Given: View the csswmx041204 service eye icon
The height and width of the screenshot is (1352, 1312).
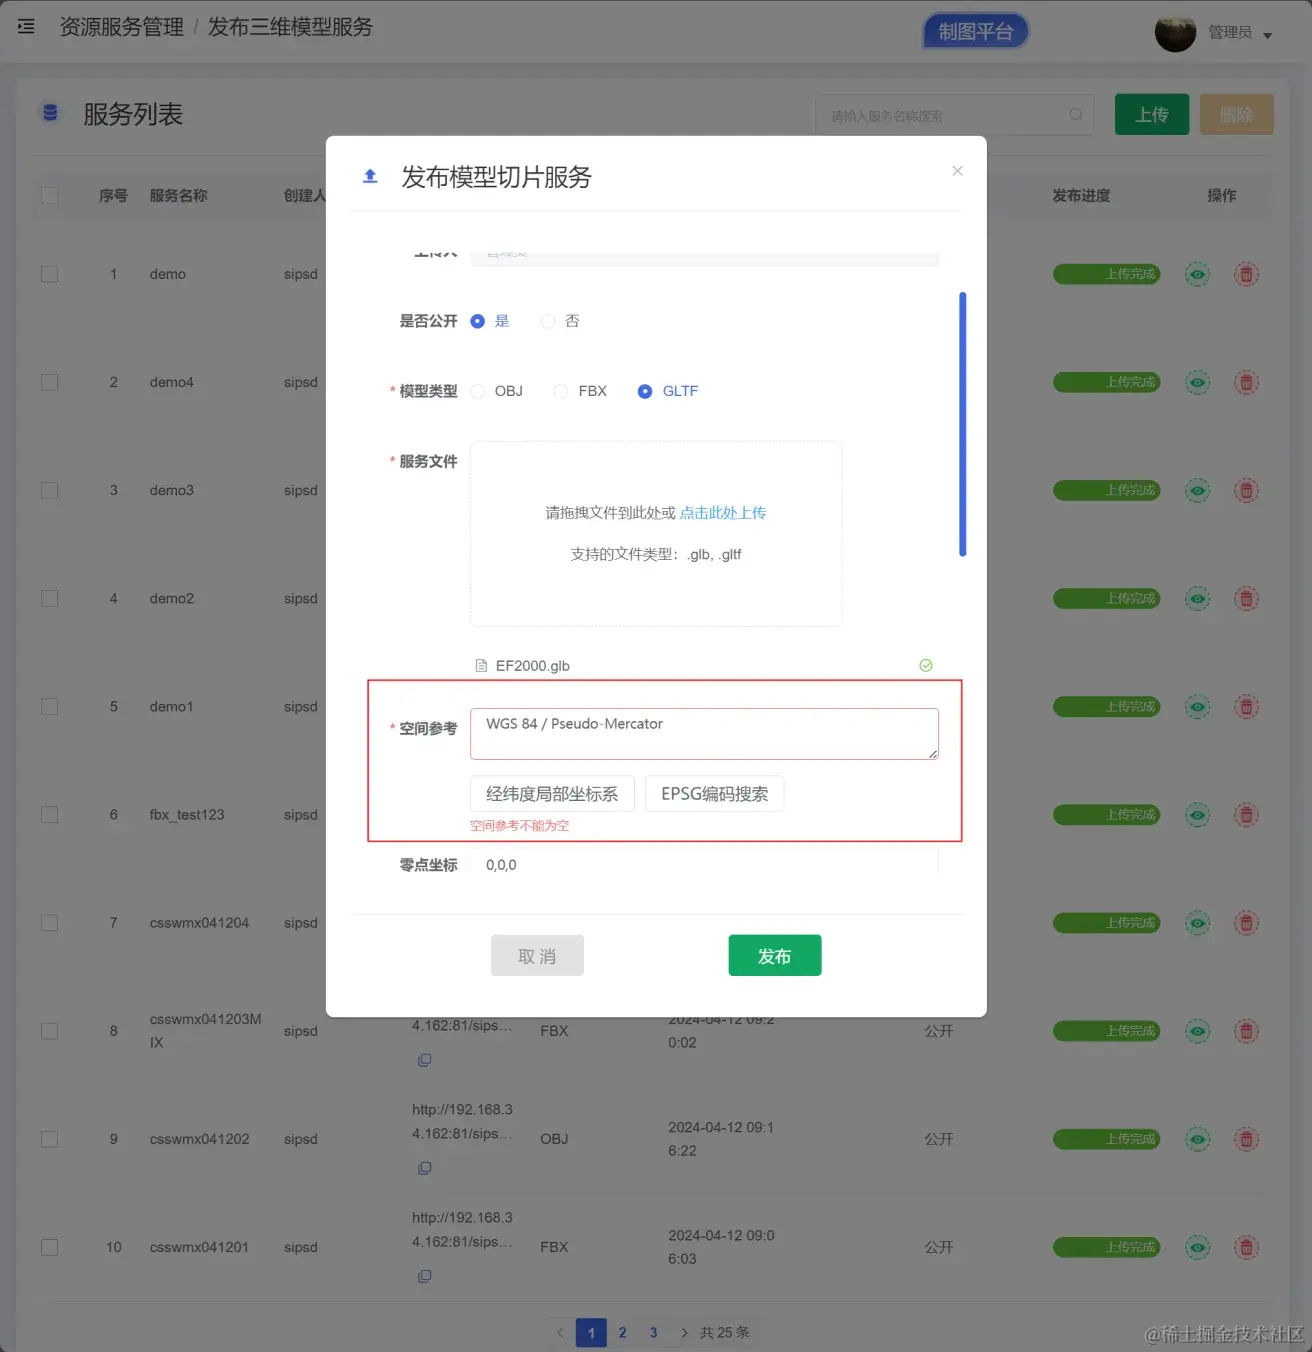Looking at the screenshot, I should point(1197,923).
